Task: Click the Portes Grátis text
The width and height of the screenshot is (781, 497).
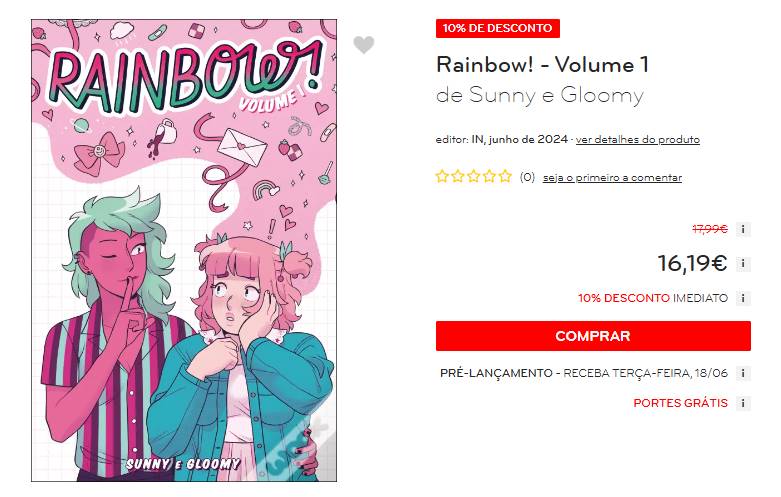Action: (x=680, y=403)
